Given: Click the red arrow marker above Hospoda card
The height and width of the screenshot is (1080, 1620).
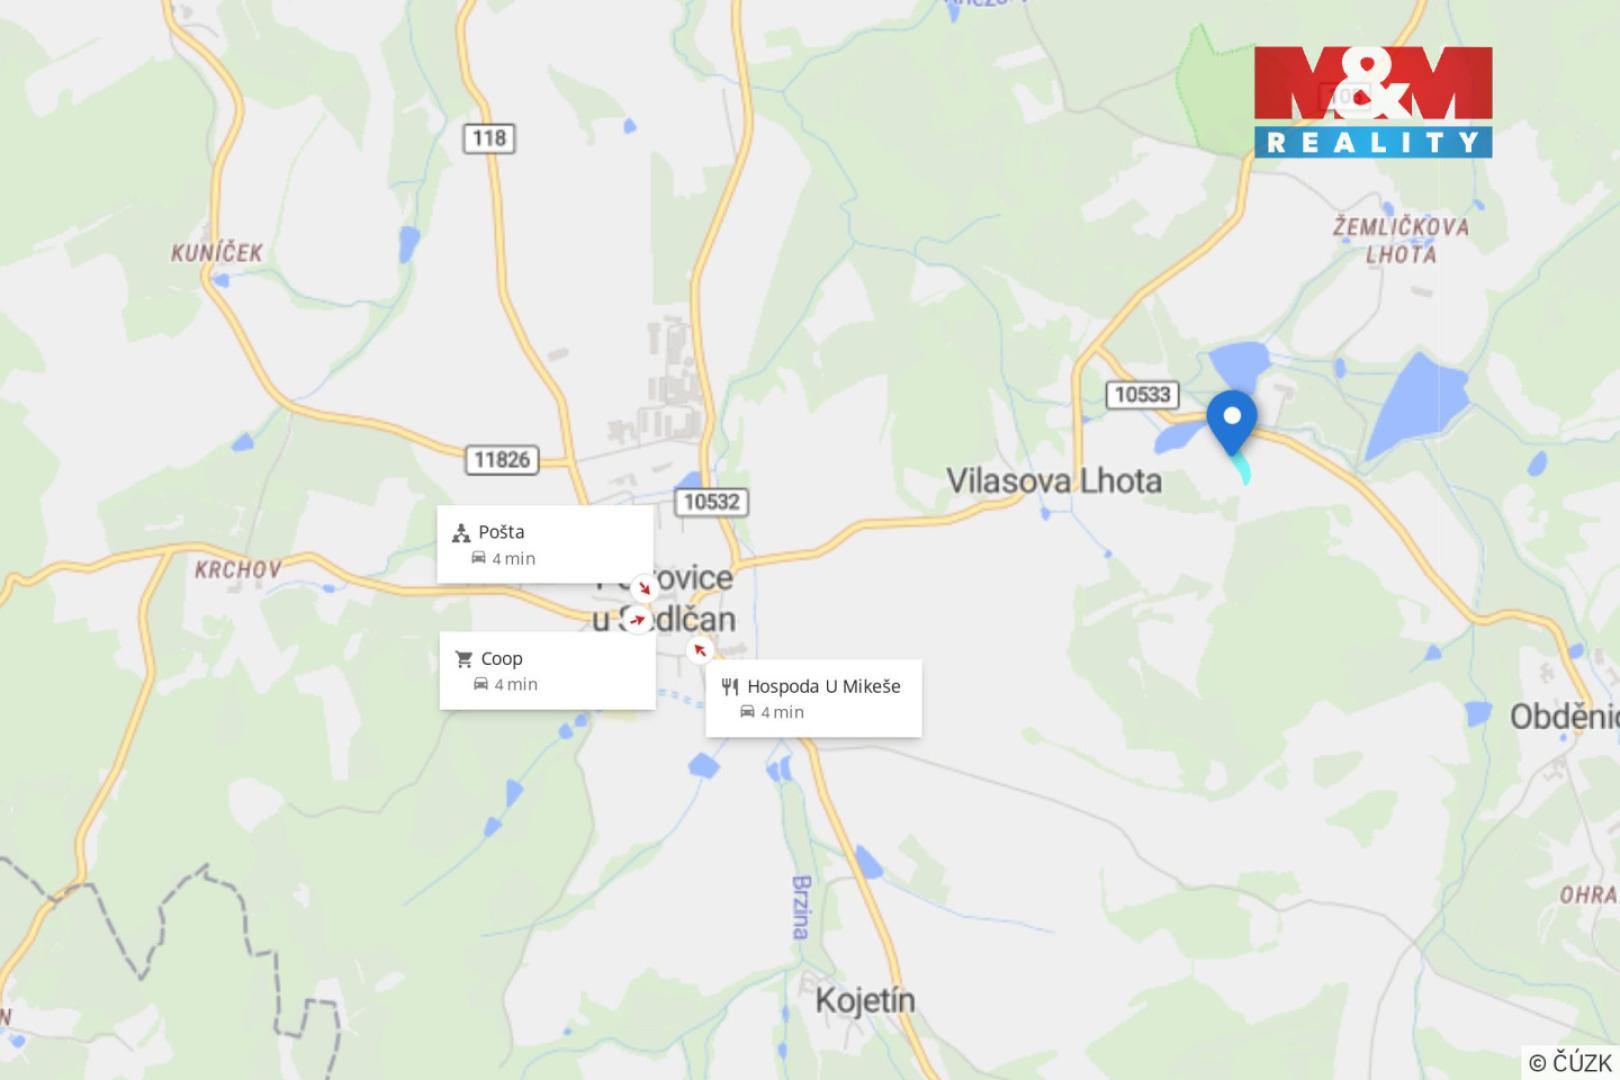Looking at the screenshot, I should 700,650.
